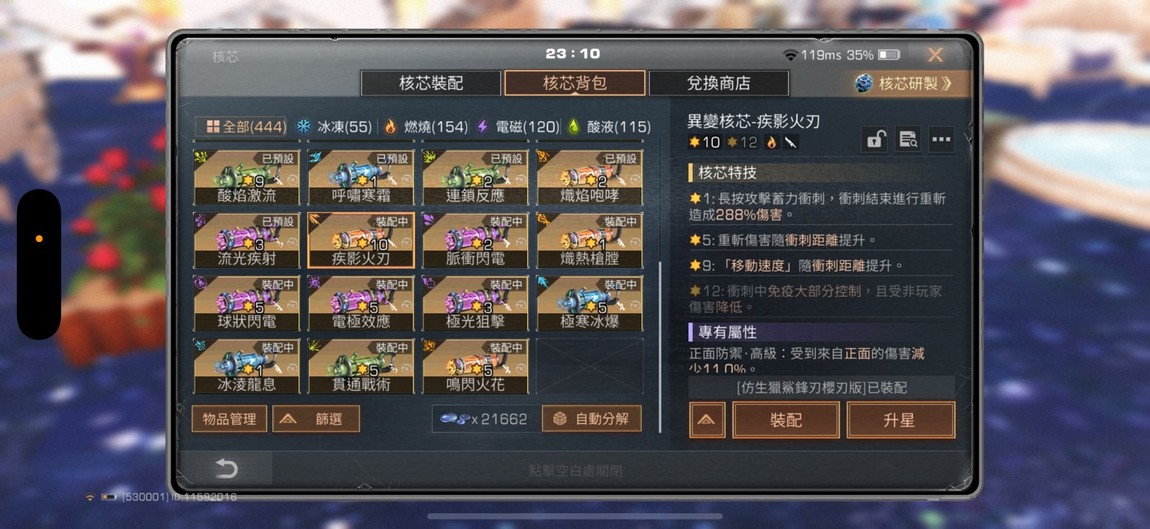
Task: Select the 冰凍(55) snowflake filter
Action: [x=334, y=127]
